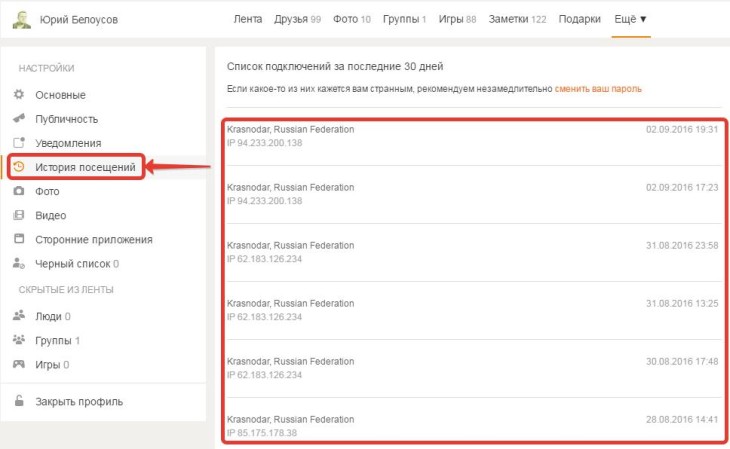Click the location text of the 28.08.2016 14:41 connection

(291, 419)
